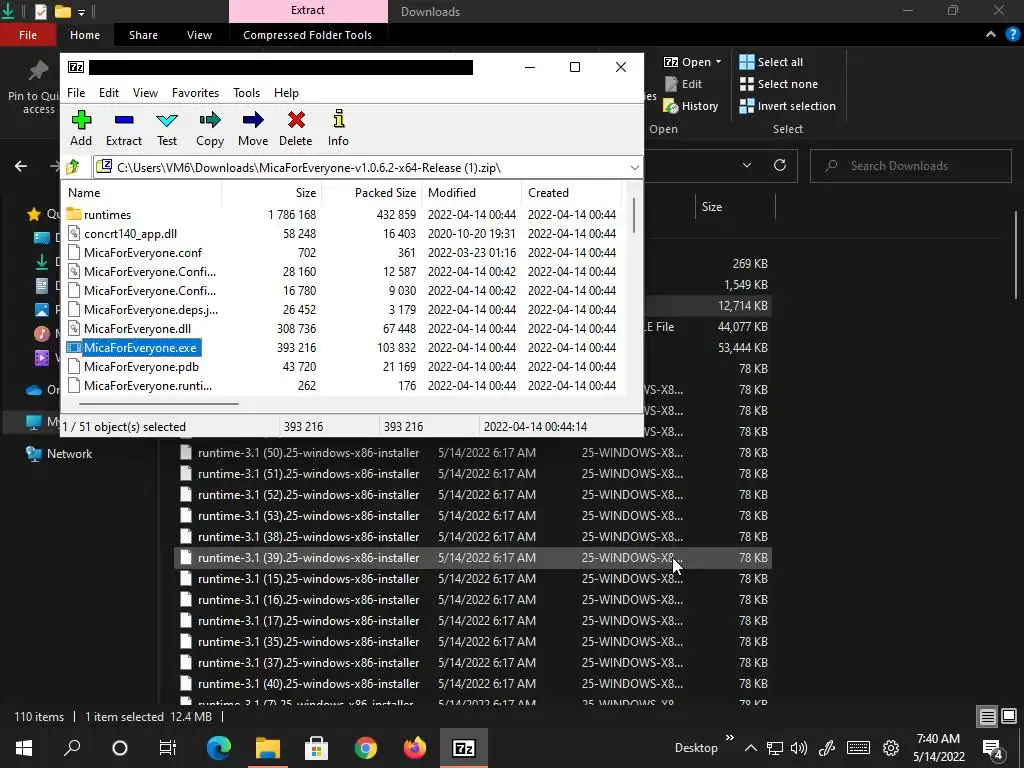Open Quick Access Toolbar customize dropdown
1024x768 pixels.
click(x=81, y=12)
